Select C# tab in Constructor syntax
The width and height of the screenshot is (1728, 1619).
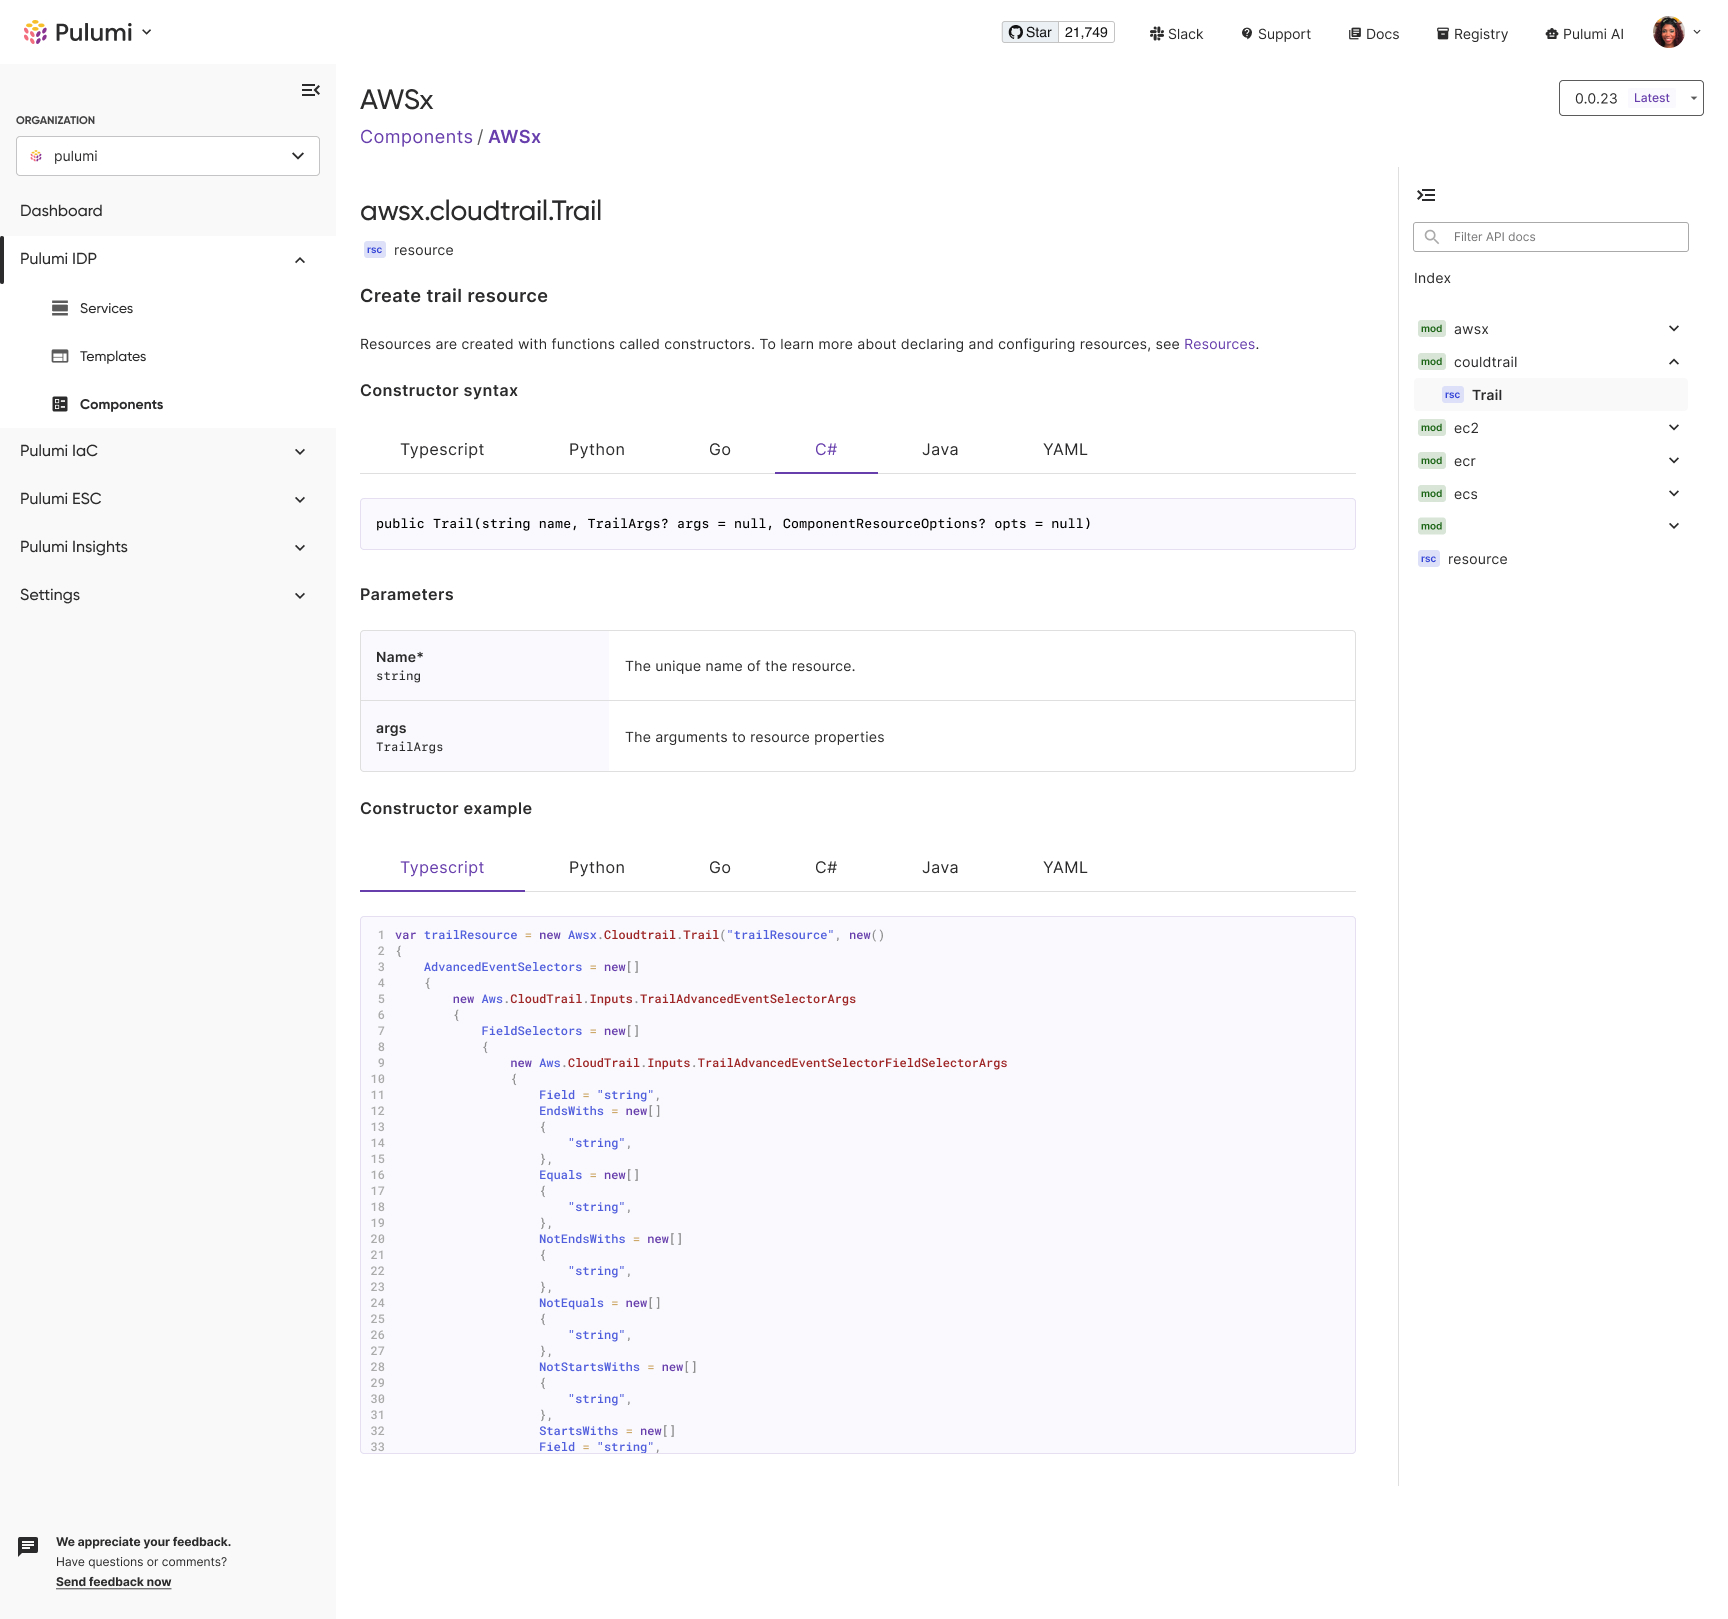point(826,450)
